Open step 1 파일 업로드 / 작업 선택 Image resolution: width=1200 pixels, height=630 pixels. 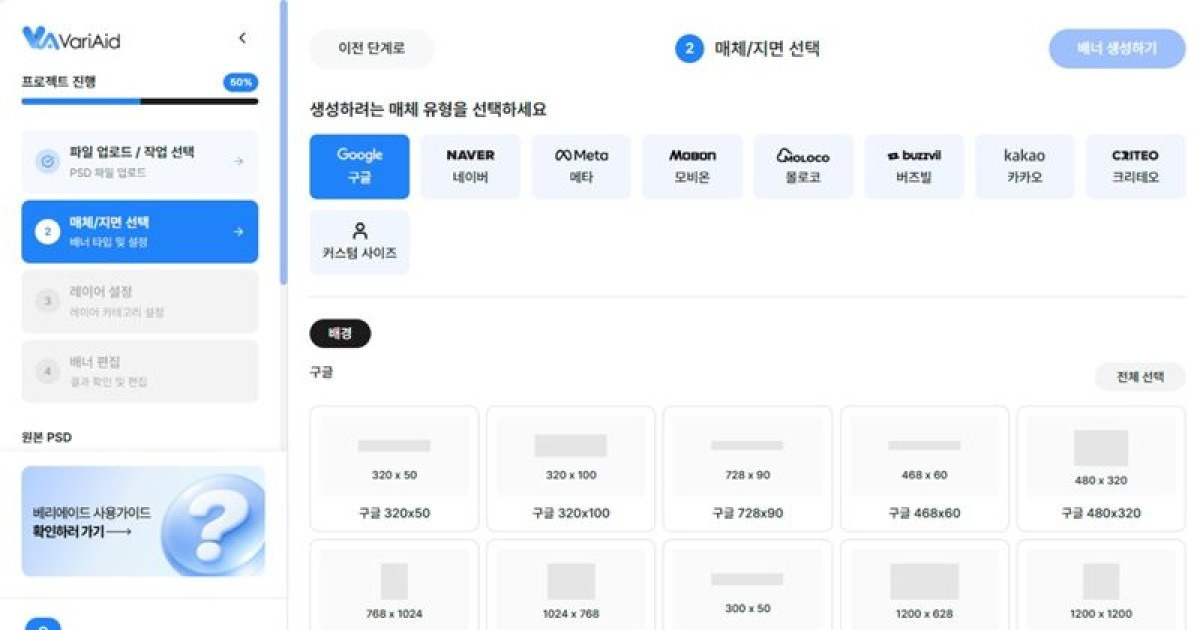tap(140, 161)
